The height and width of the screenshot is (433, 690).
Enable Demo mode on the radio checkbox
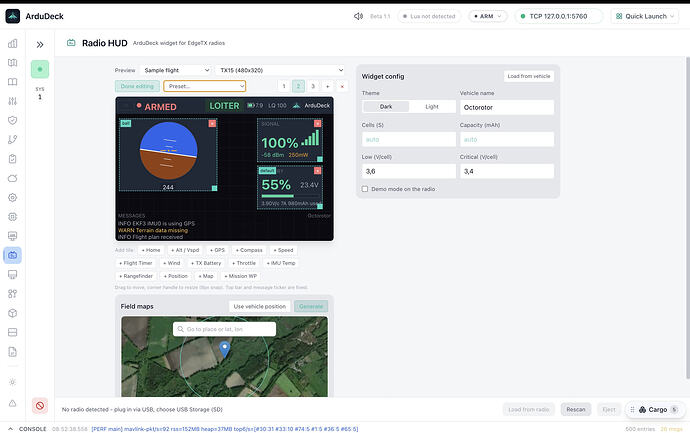pos(365,189)
